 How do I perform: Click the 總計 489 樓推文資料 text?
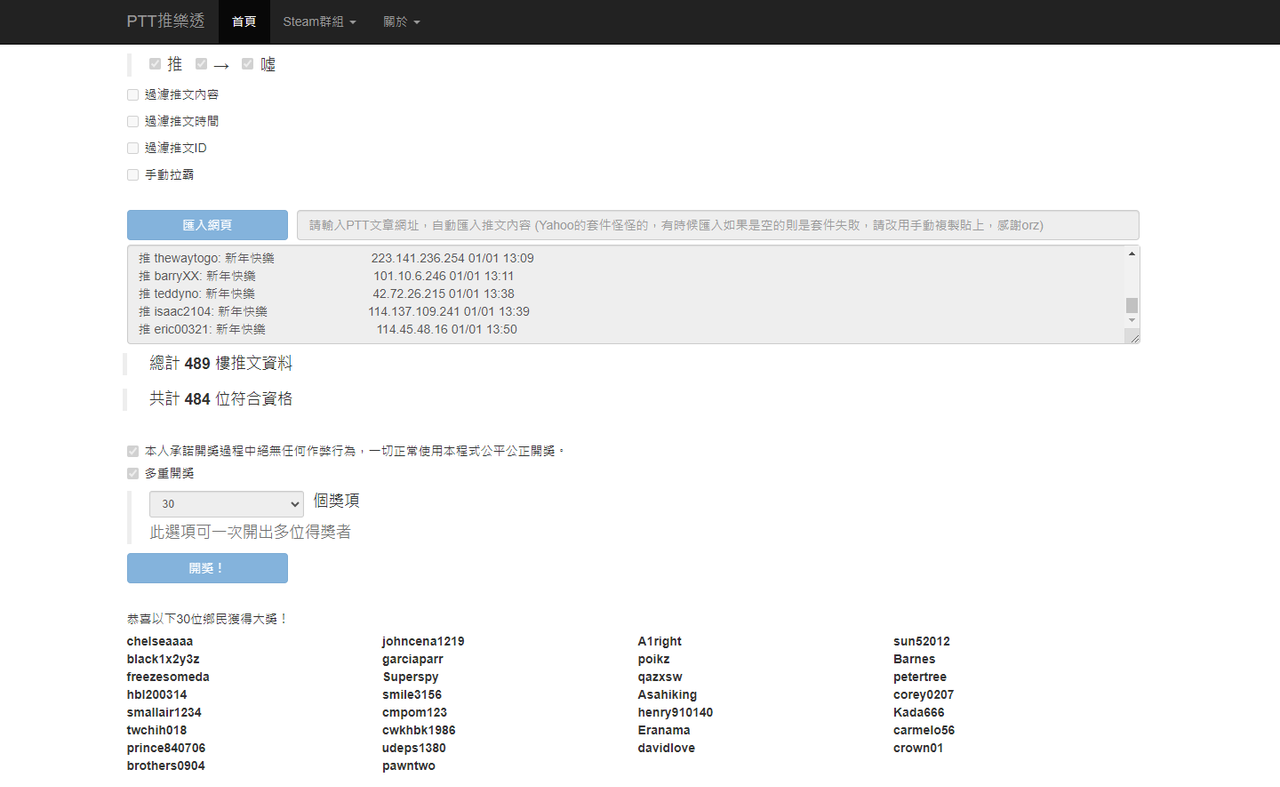tap(221, 363)
